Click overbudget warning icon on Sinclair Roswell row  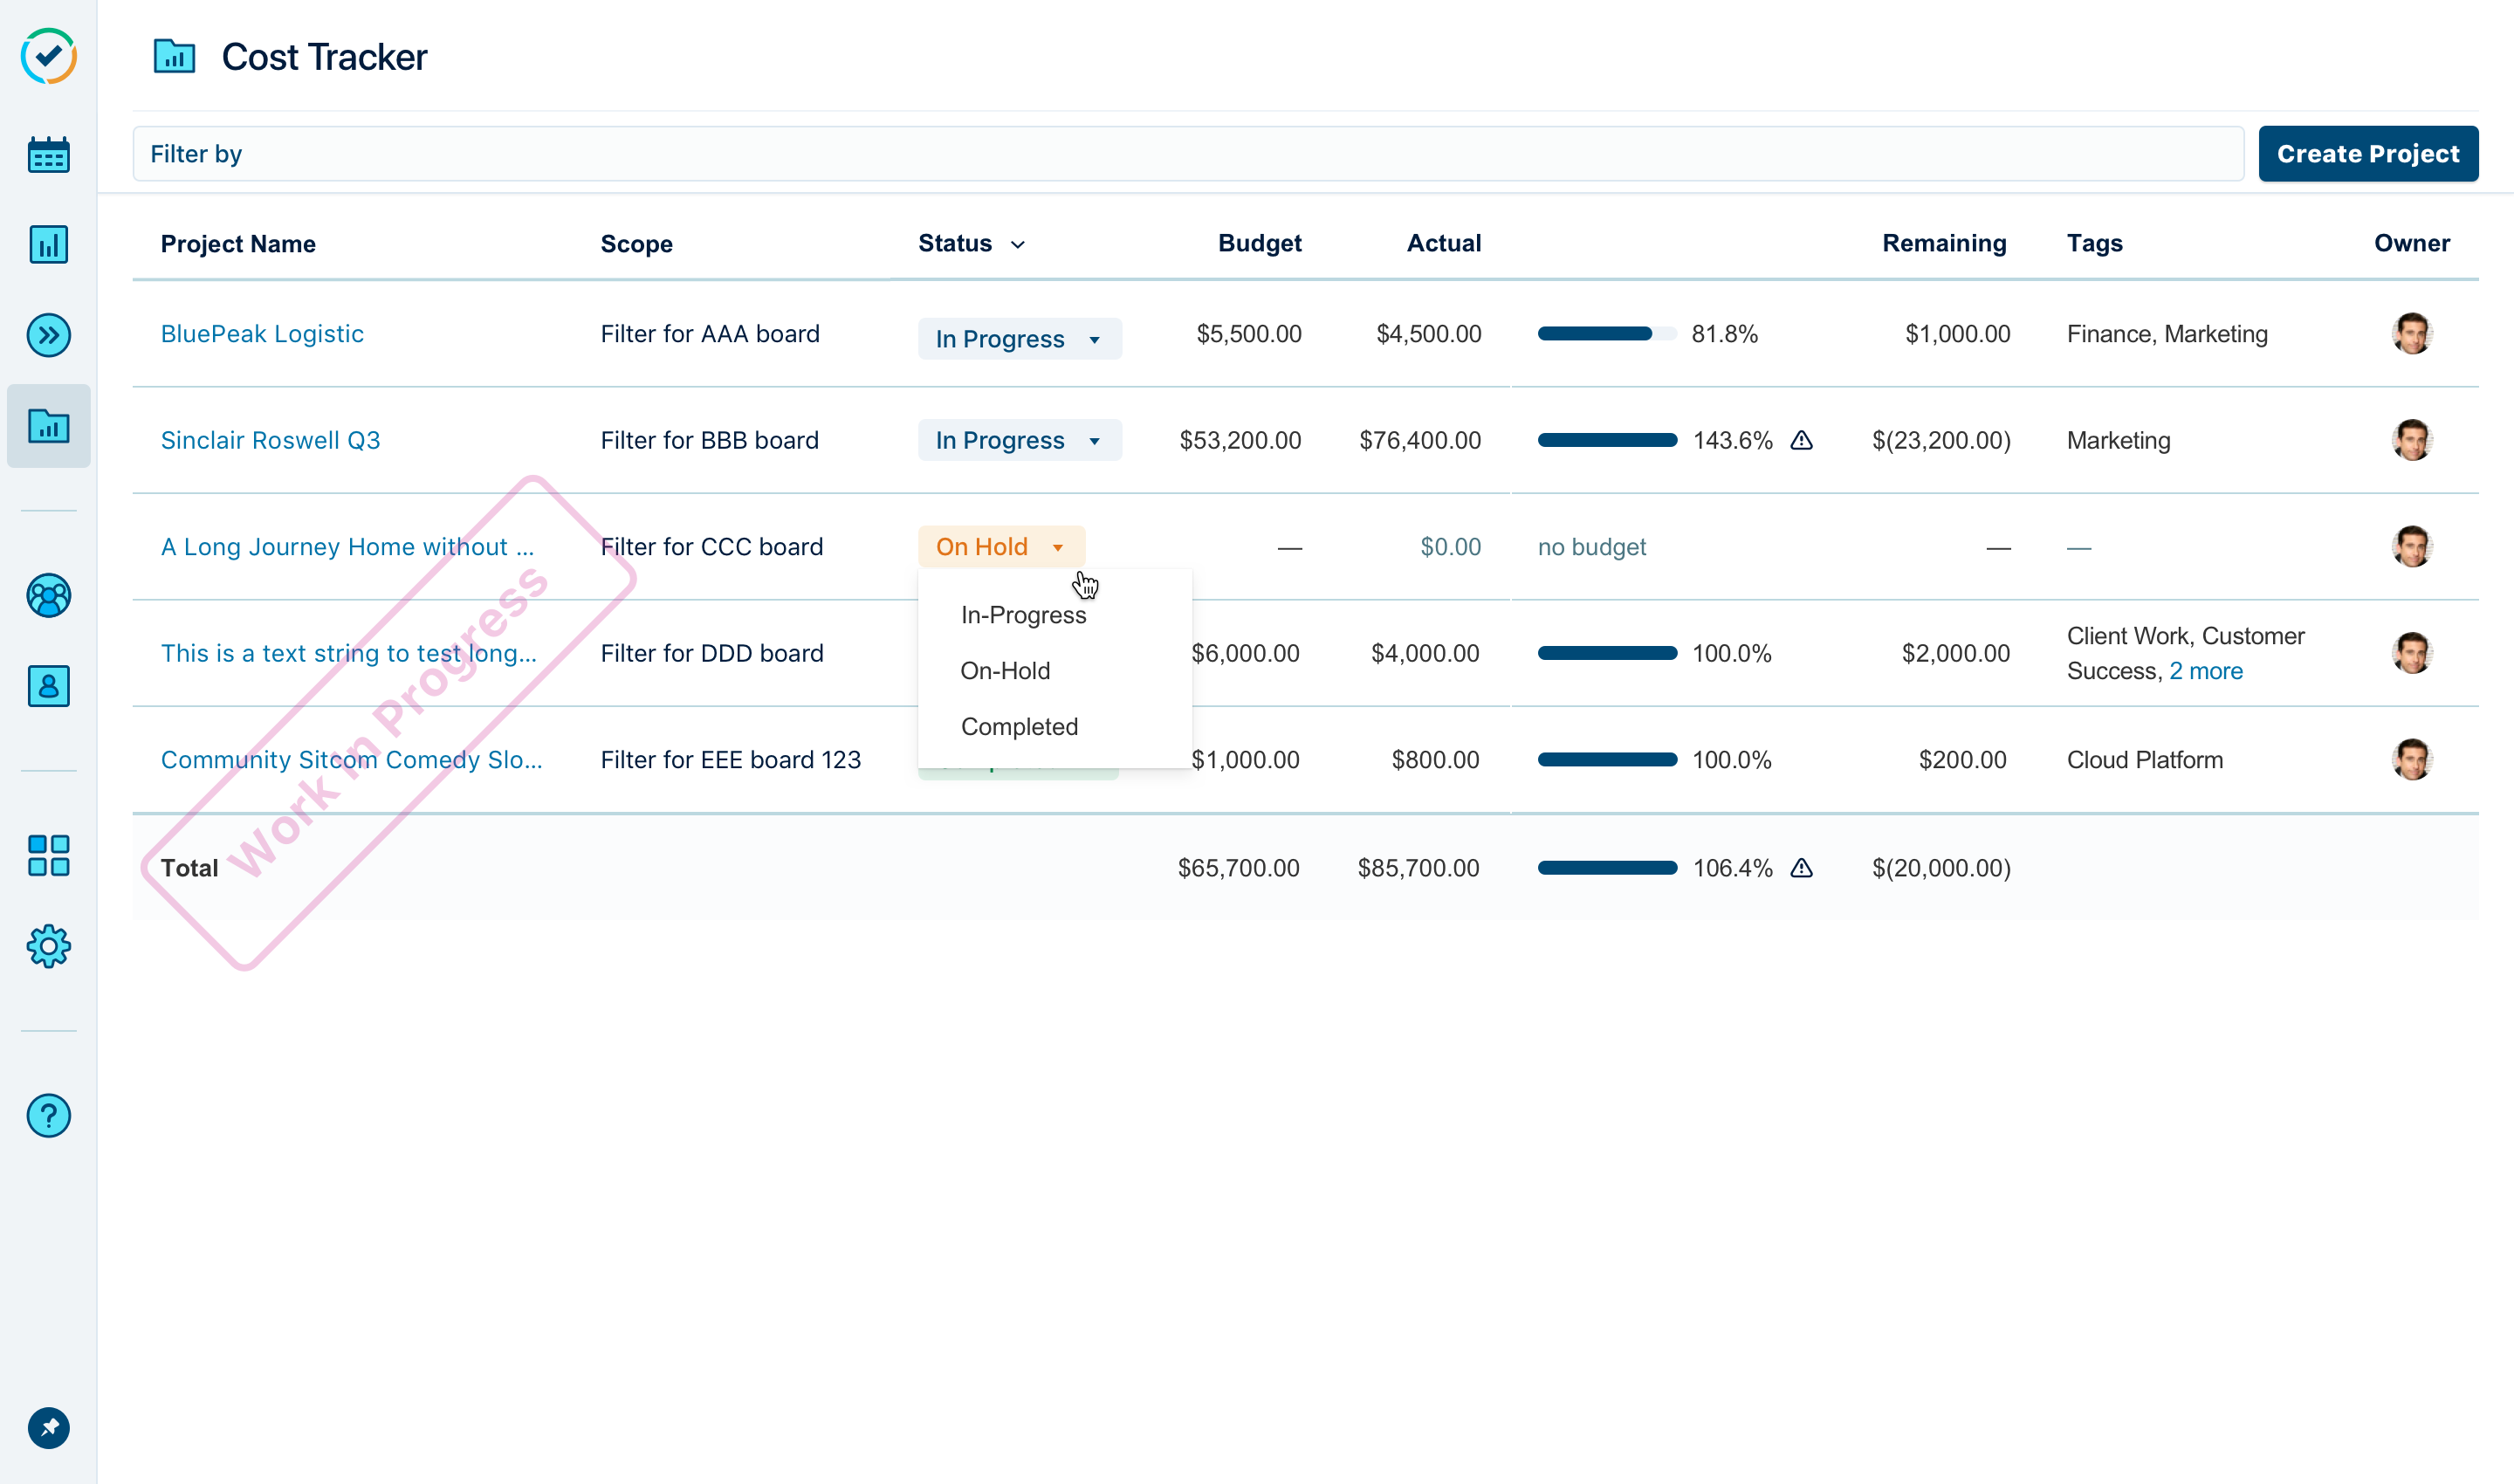click(x=1801, y=440)
